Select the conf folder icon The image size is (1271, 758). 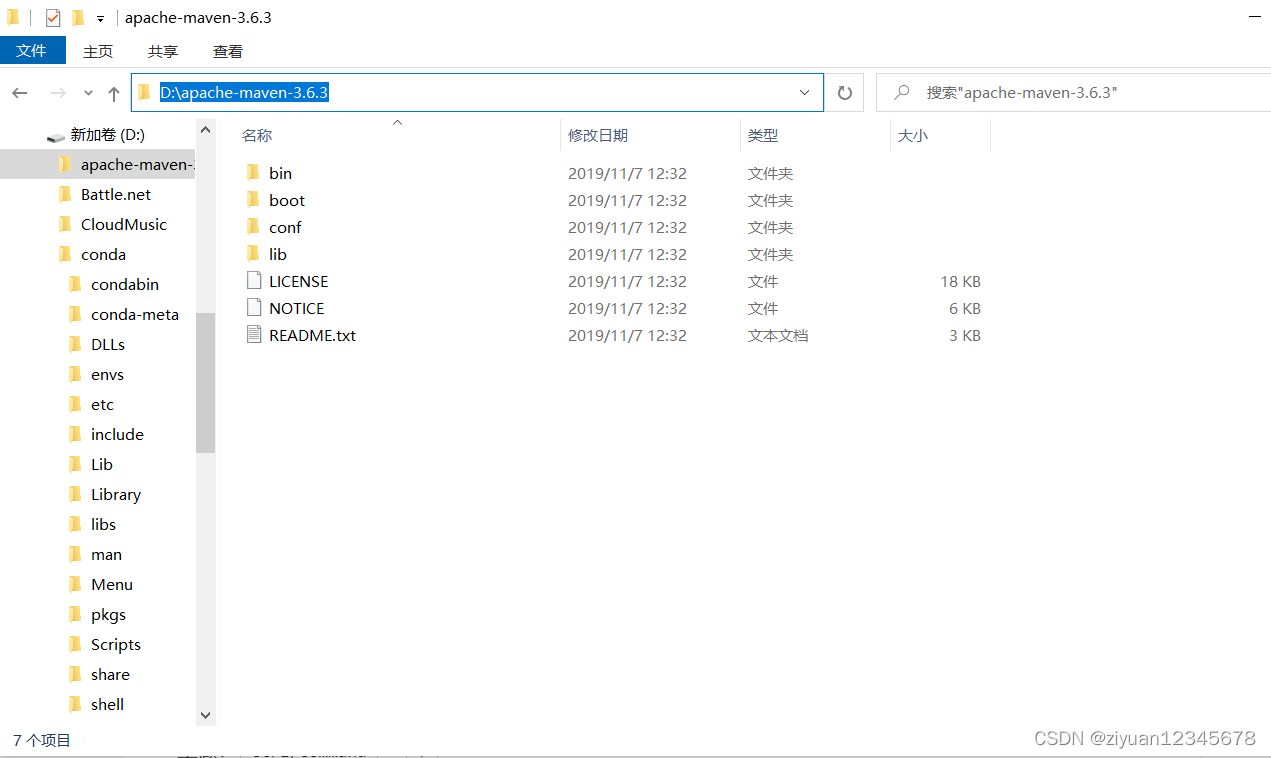(x=253, y=227)
